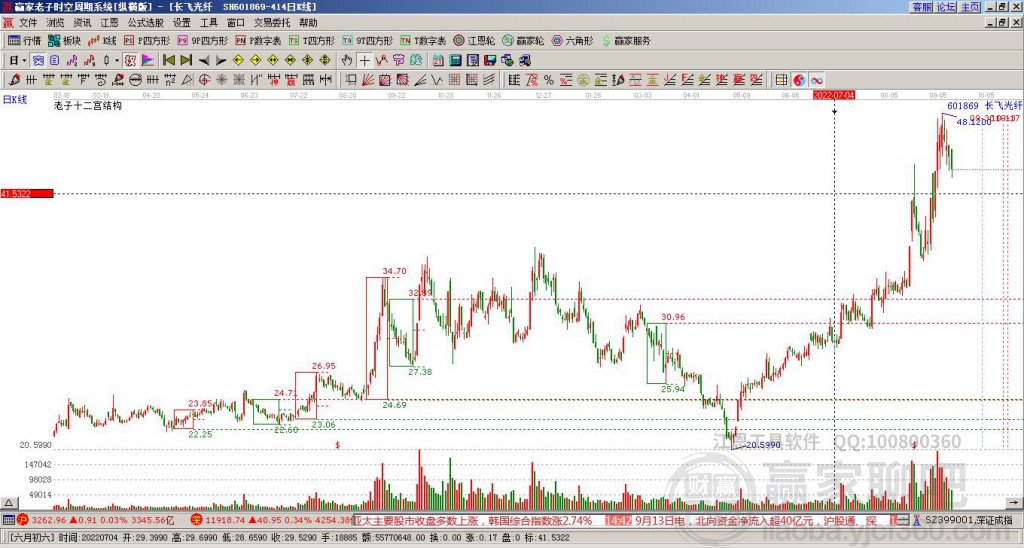
Task: Select the gold 金 circle tool
Action: pyautogui.click(x=583, y=80)
